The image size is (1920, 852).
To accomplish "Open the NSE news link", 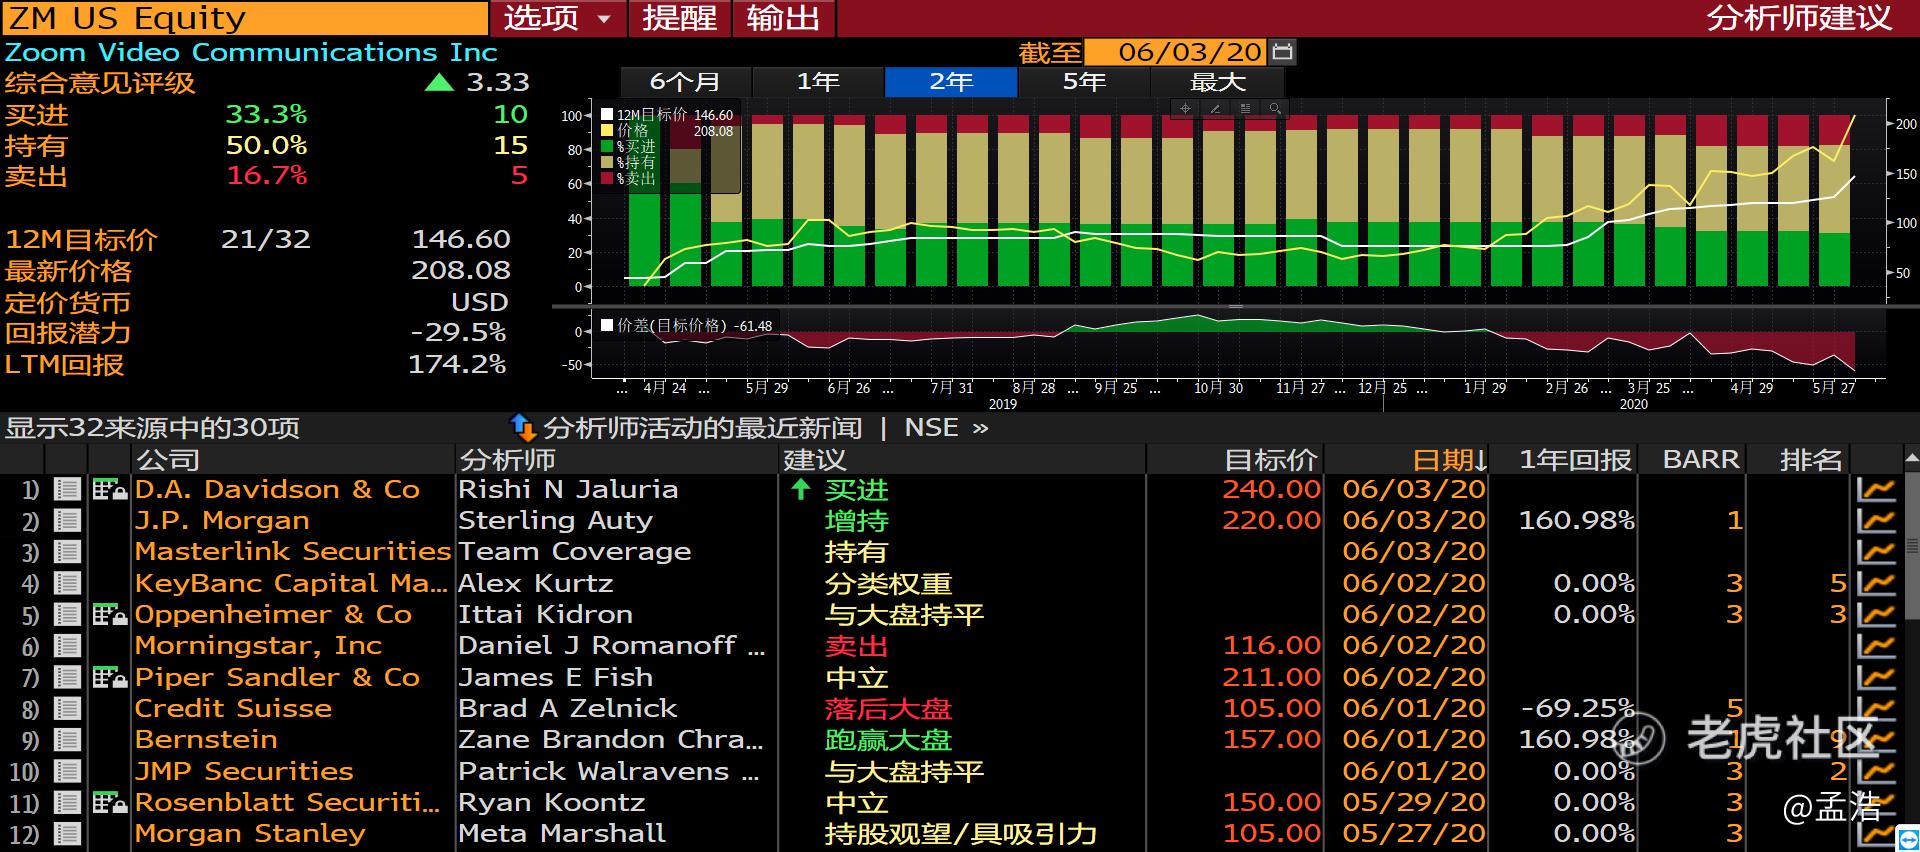I will pyautogui.click(x=931, y=428).
